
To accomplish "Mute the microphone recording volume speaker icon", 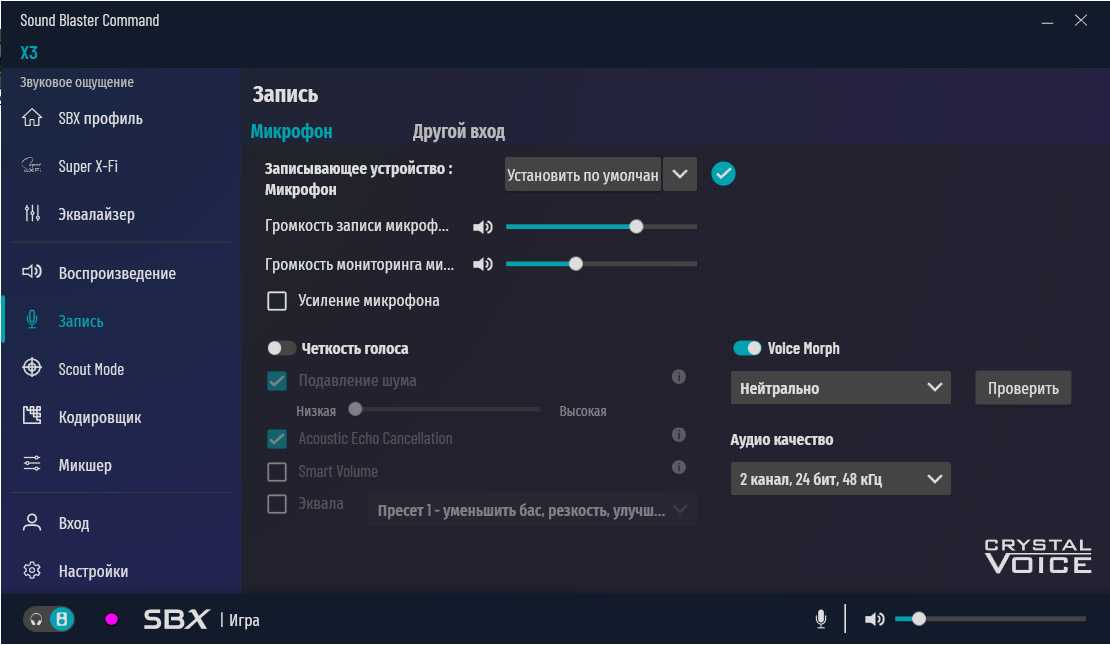I will [483, 227].
